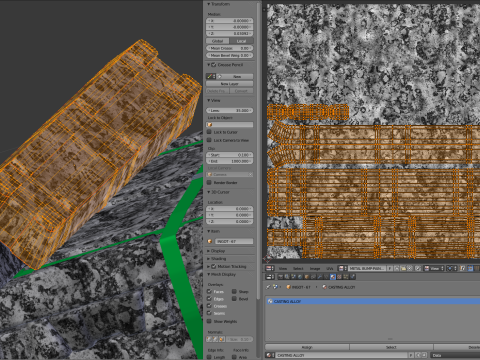Open the Scene properties tab icon
The width and height of the screenshot is (480, 360).
pos(293,277)
